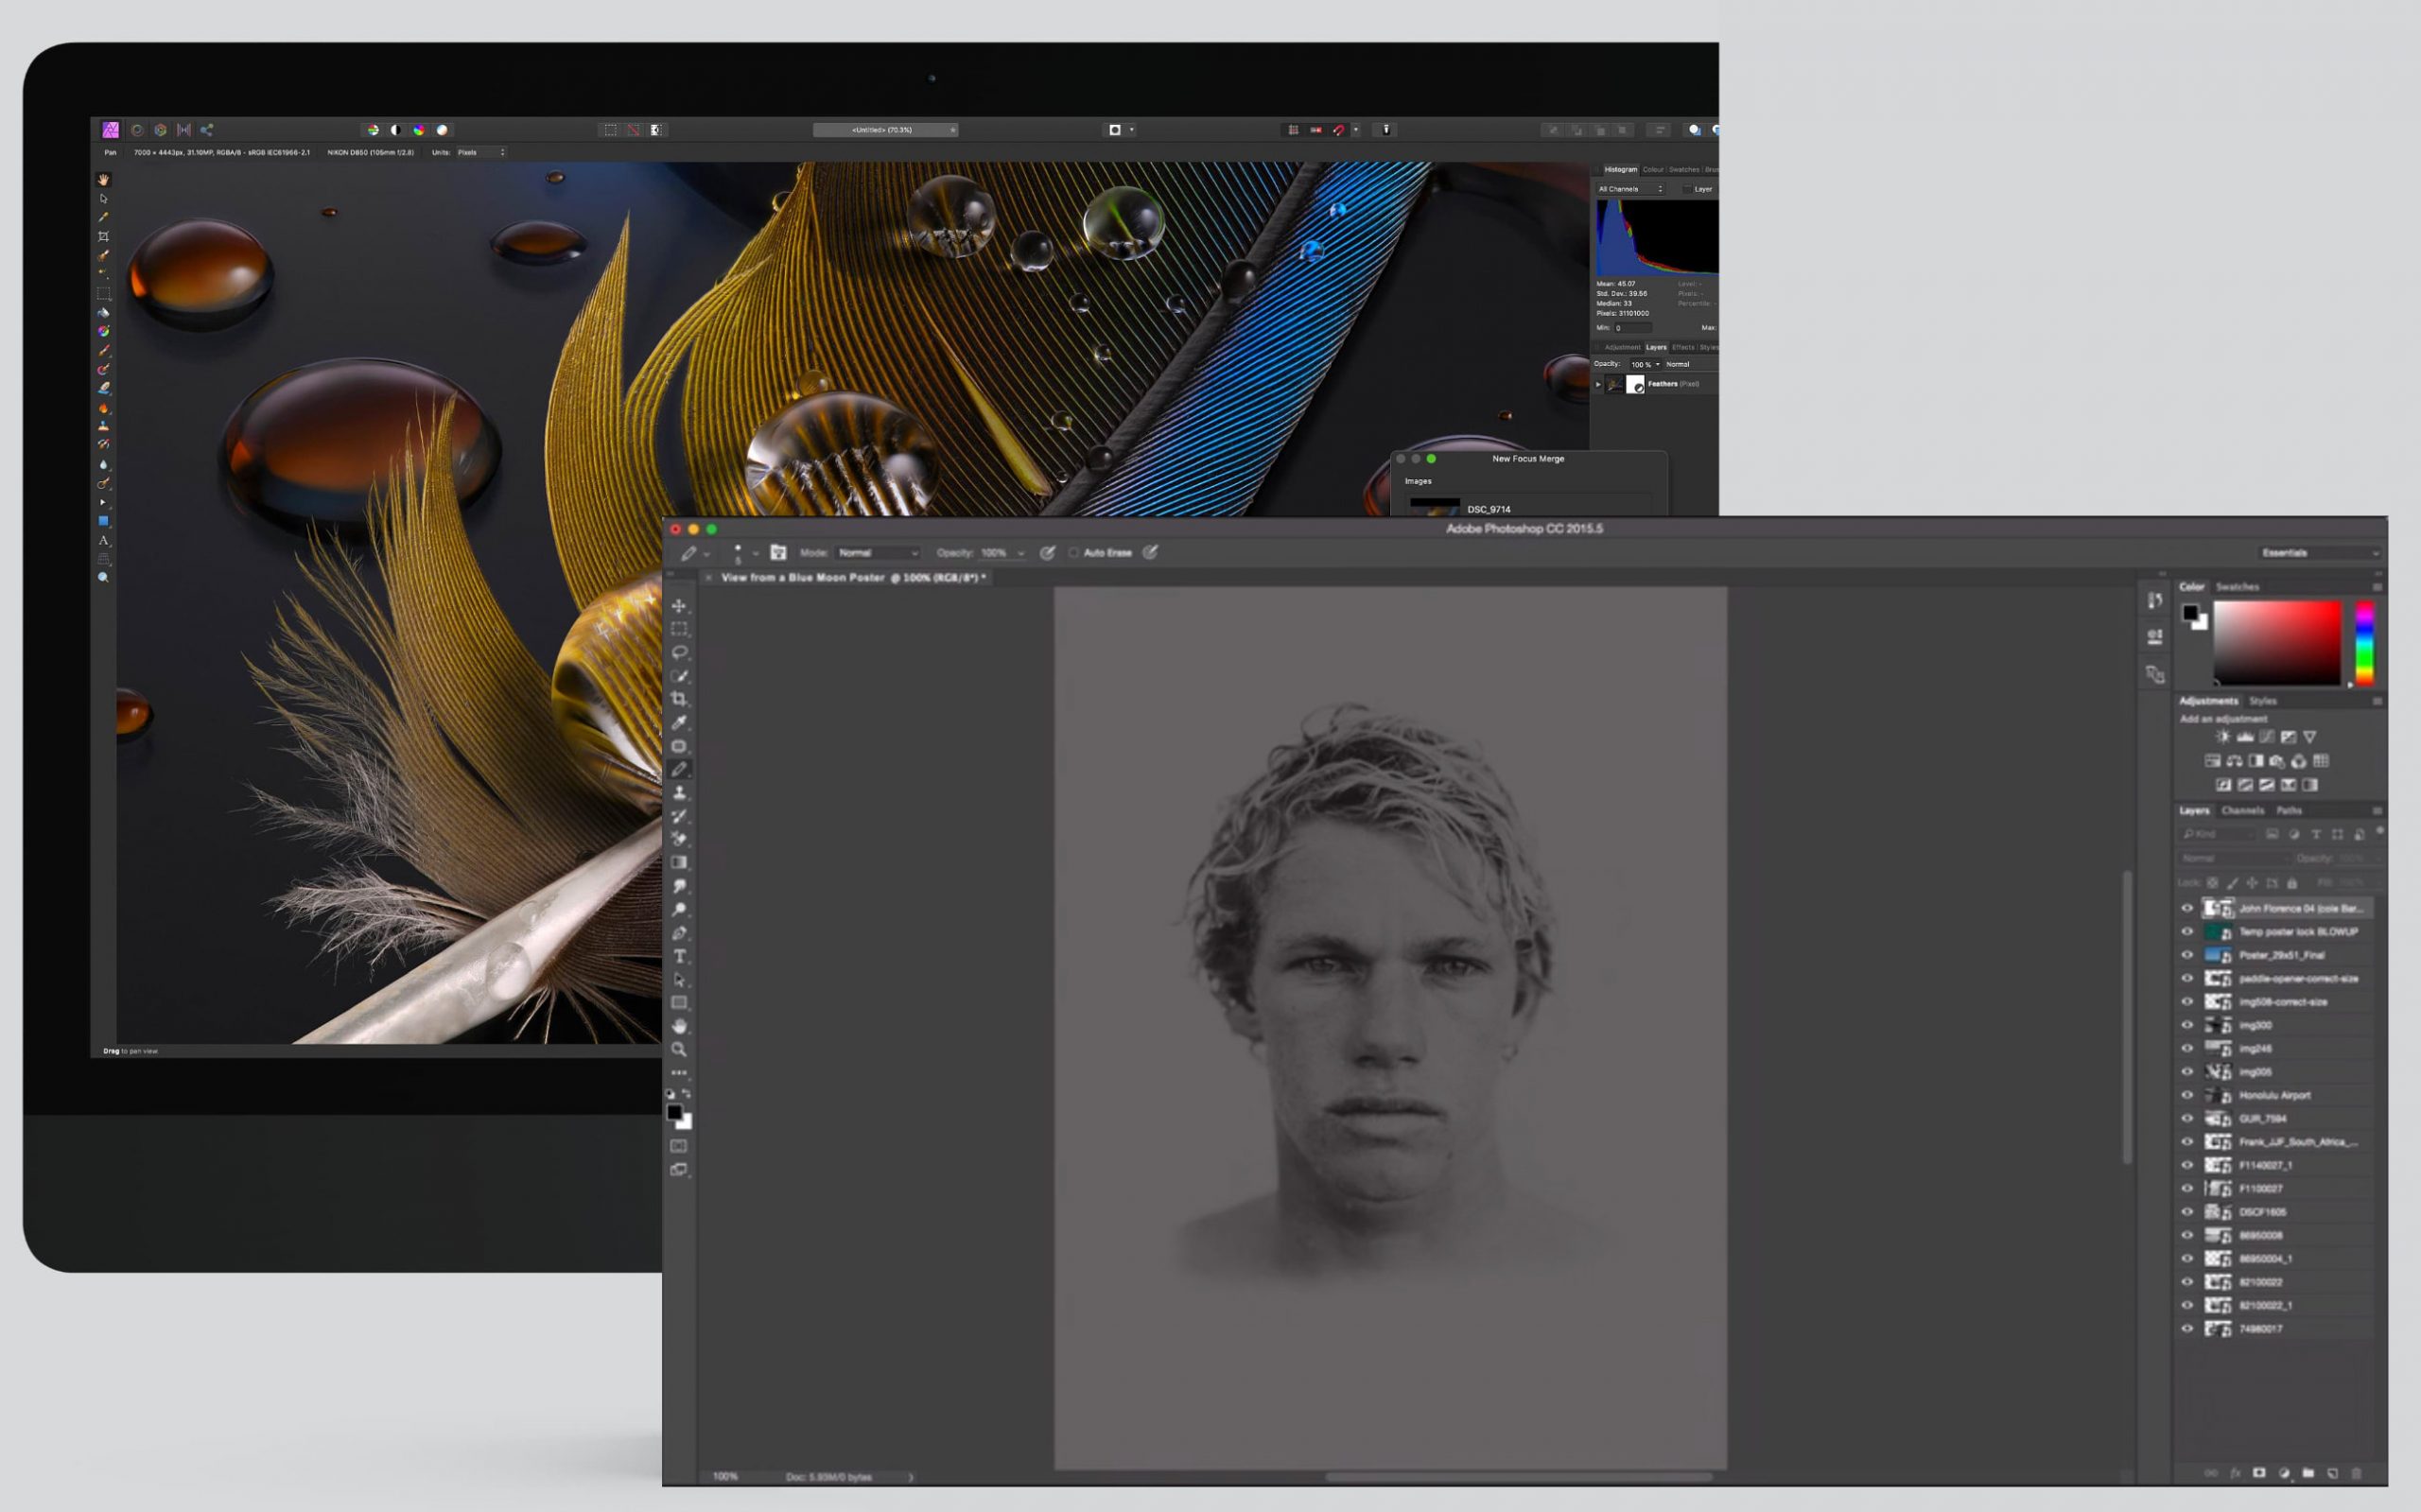This screenshot has width=2421, height=1512.
Task: Click the delete layer trash icon
Action: pos(2356,1473)
